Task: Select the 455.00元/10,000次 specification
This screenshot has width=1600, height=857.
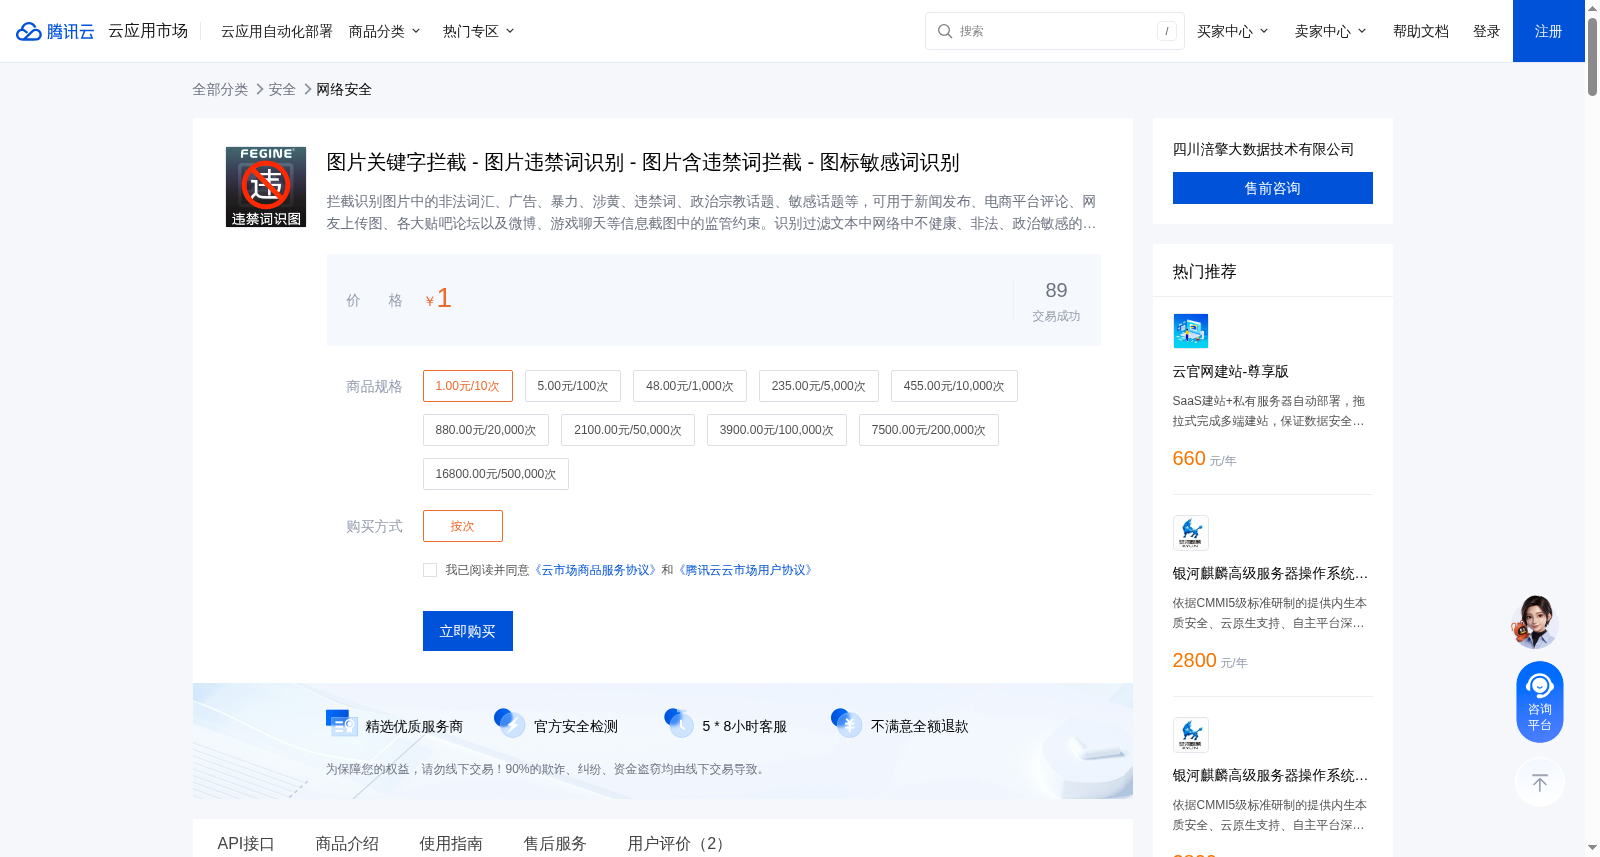Action: coord(954,386)
